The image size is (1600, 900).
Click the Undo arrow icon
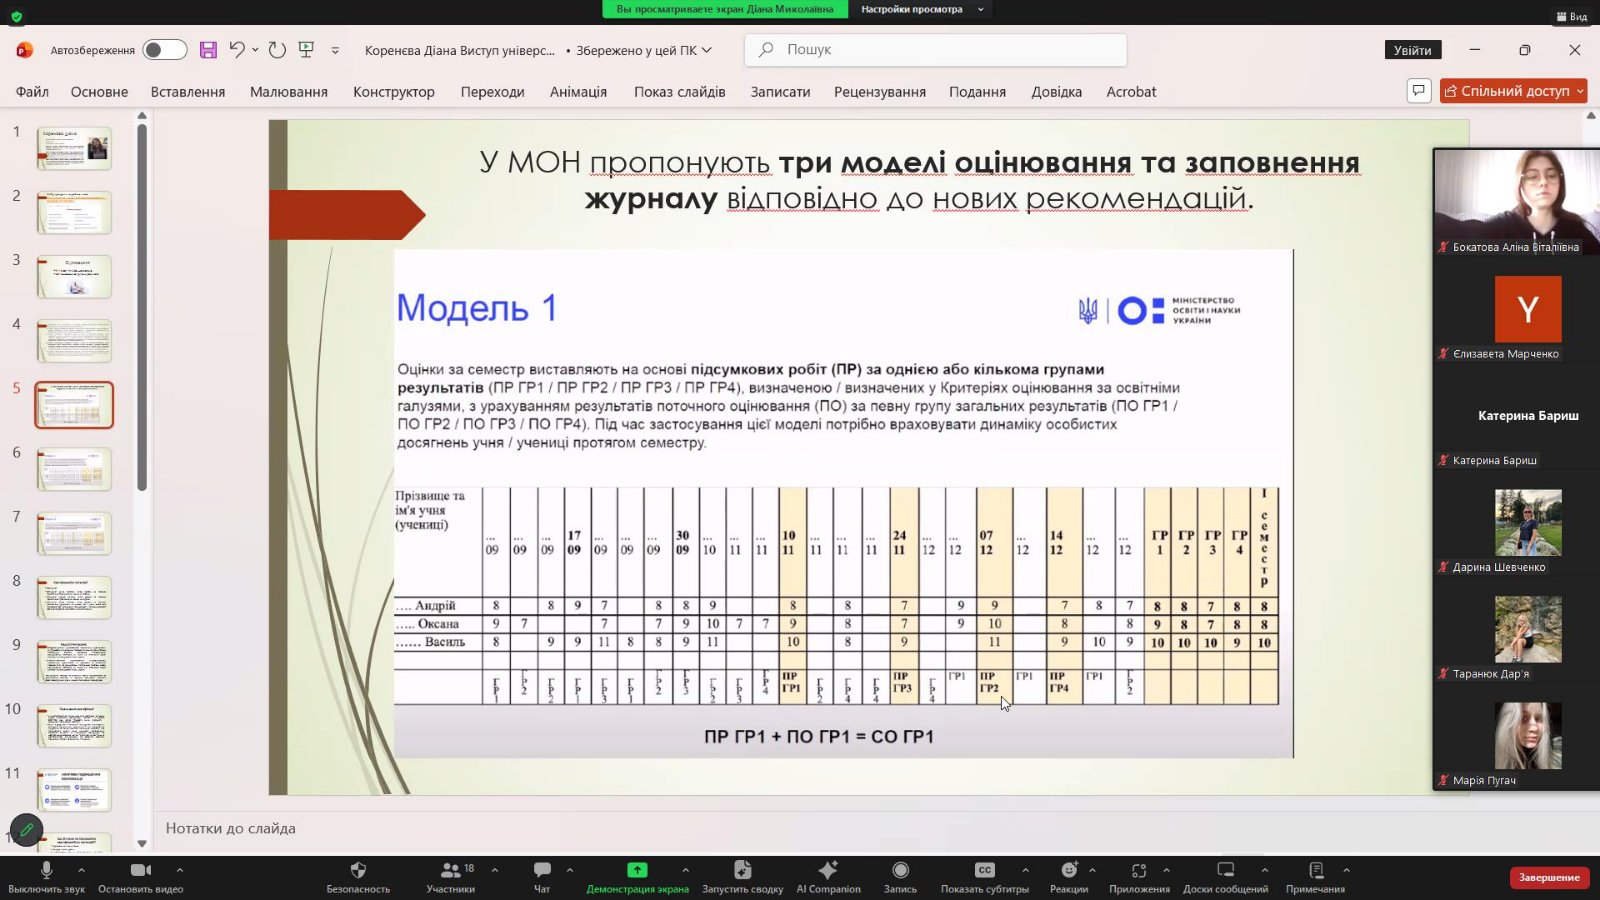click(x=237, y=50)
